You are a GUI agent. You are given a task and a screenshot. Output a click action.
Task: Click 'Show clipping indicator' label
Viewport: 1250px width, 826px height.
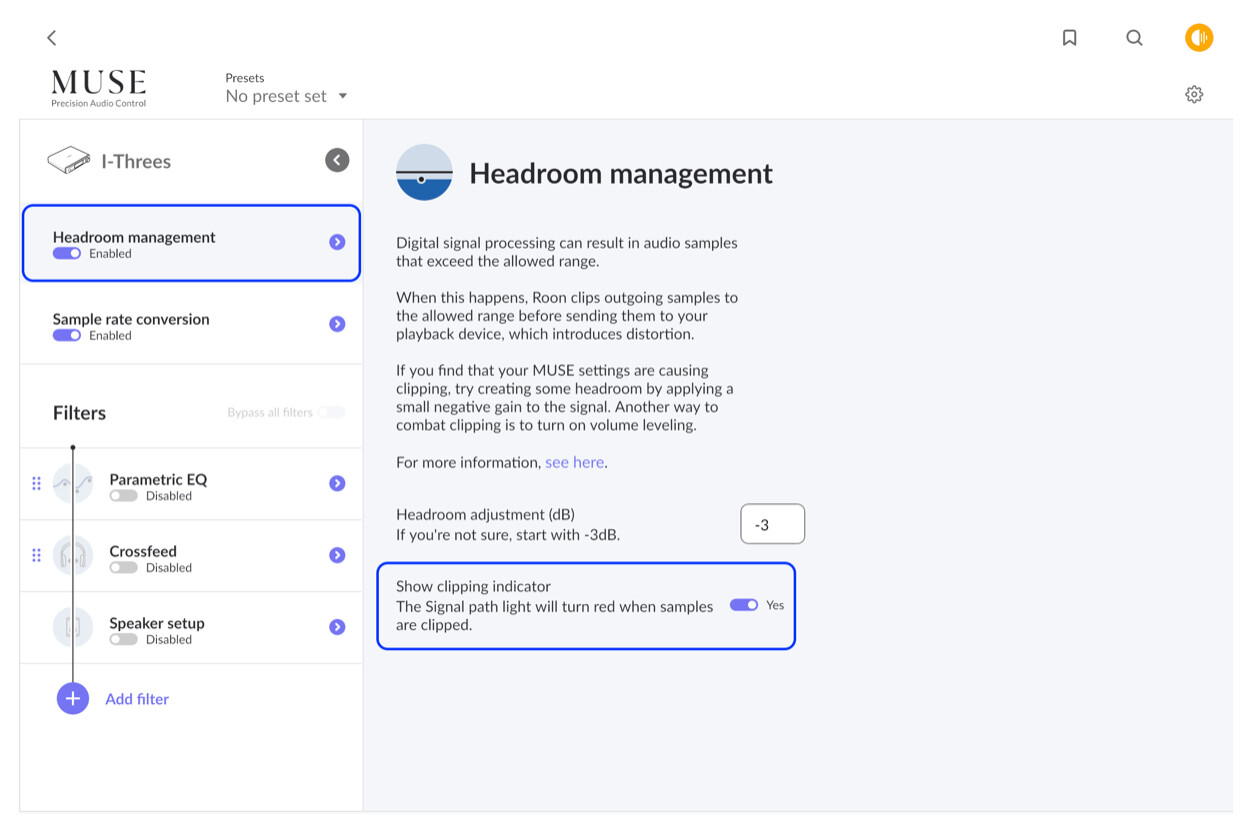point(473,586)
